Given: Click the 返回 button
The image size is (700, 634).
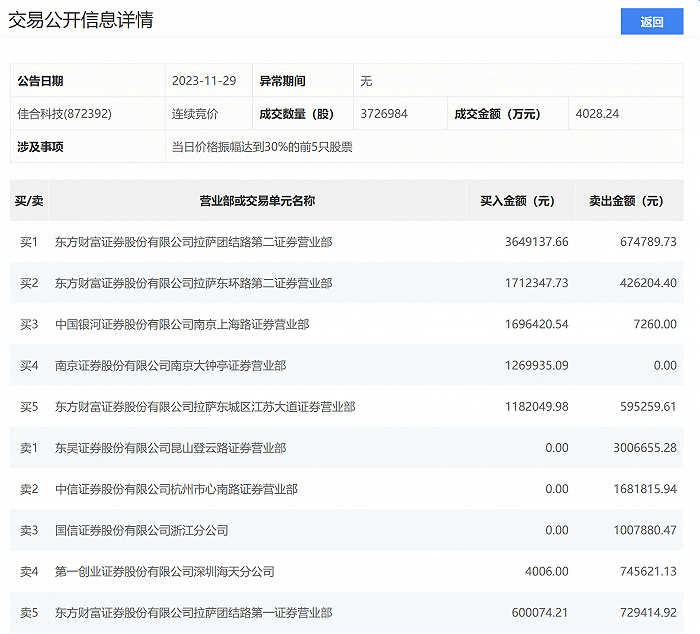Looking at the screenshot, I should (652, 22).
